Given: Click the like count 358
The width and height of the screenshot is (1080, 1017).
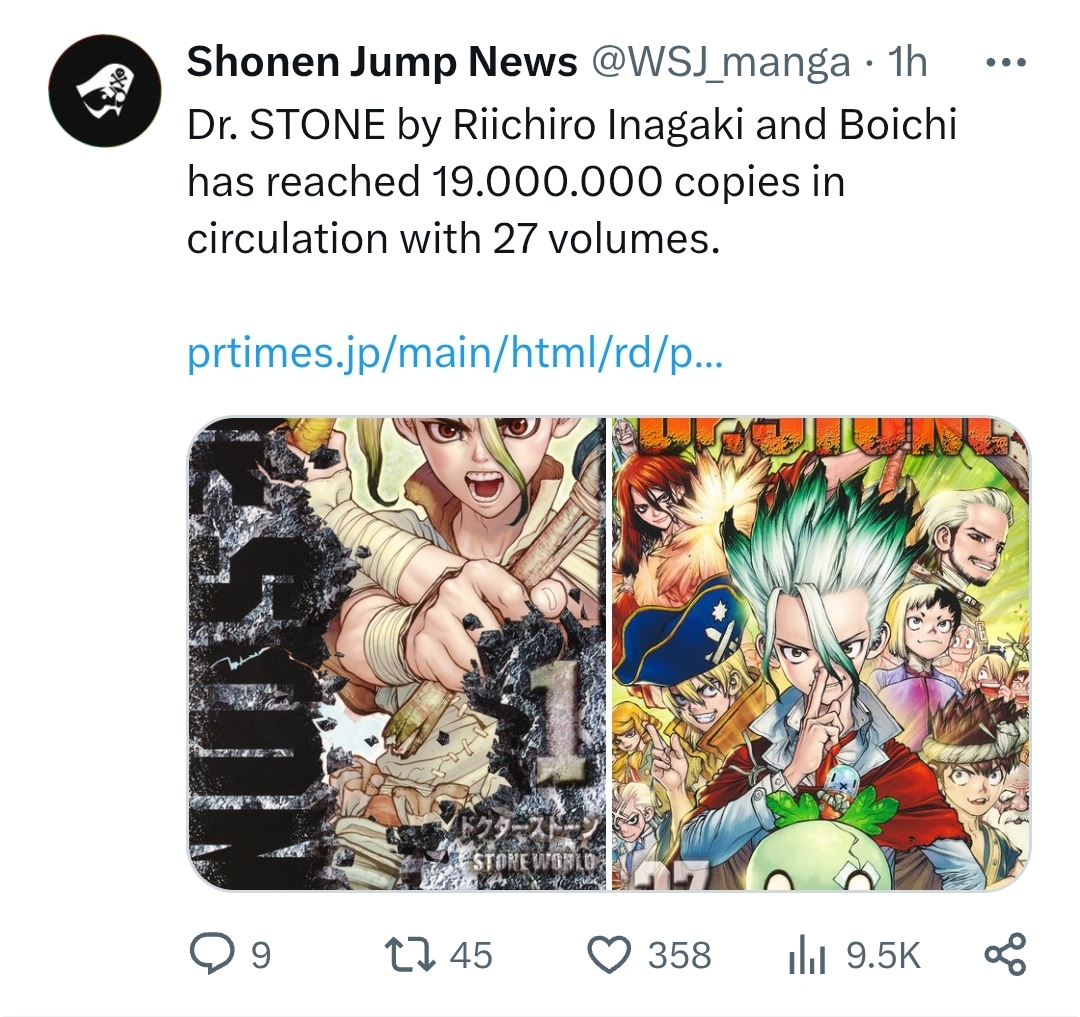Looking at the screenshot, I should 679,956.
